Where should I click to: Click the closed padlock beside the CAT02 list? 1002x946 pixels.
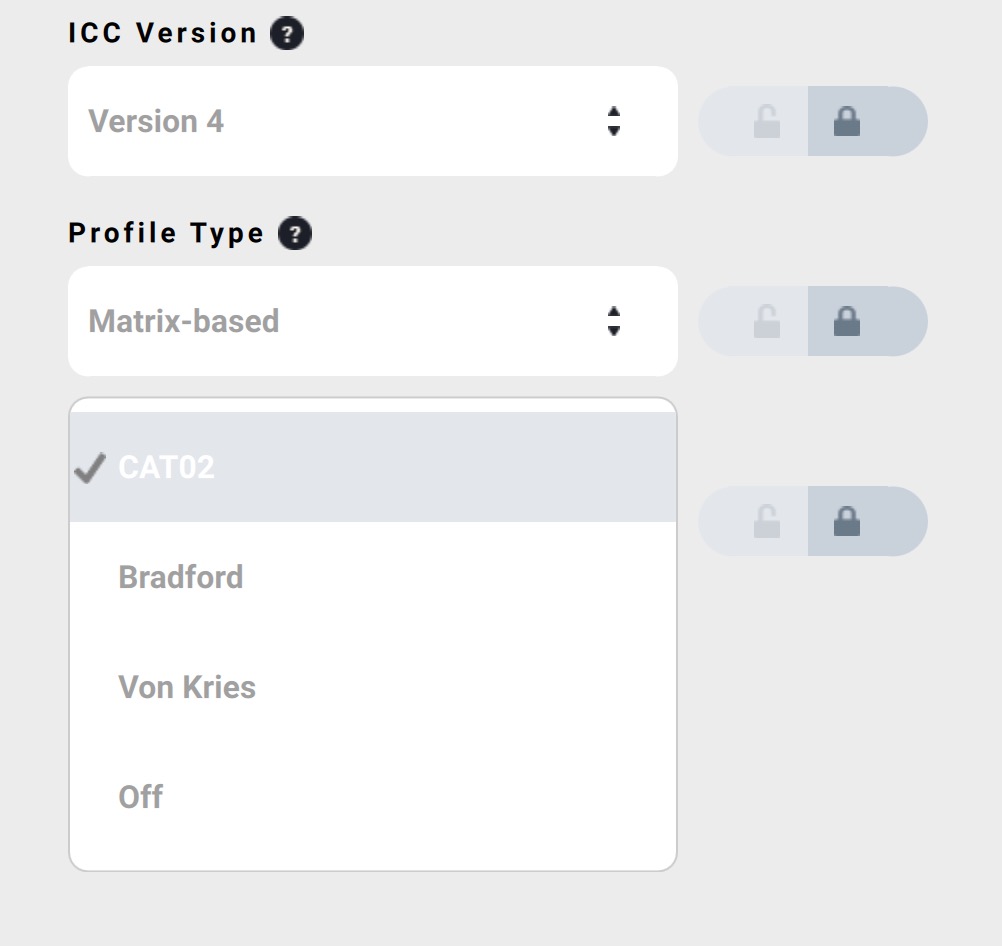847,522
